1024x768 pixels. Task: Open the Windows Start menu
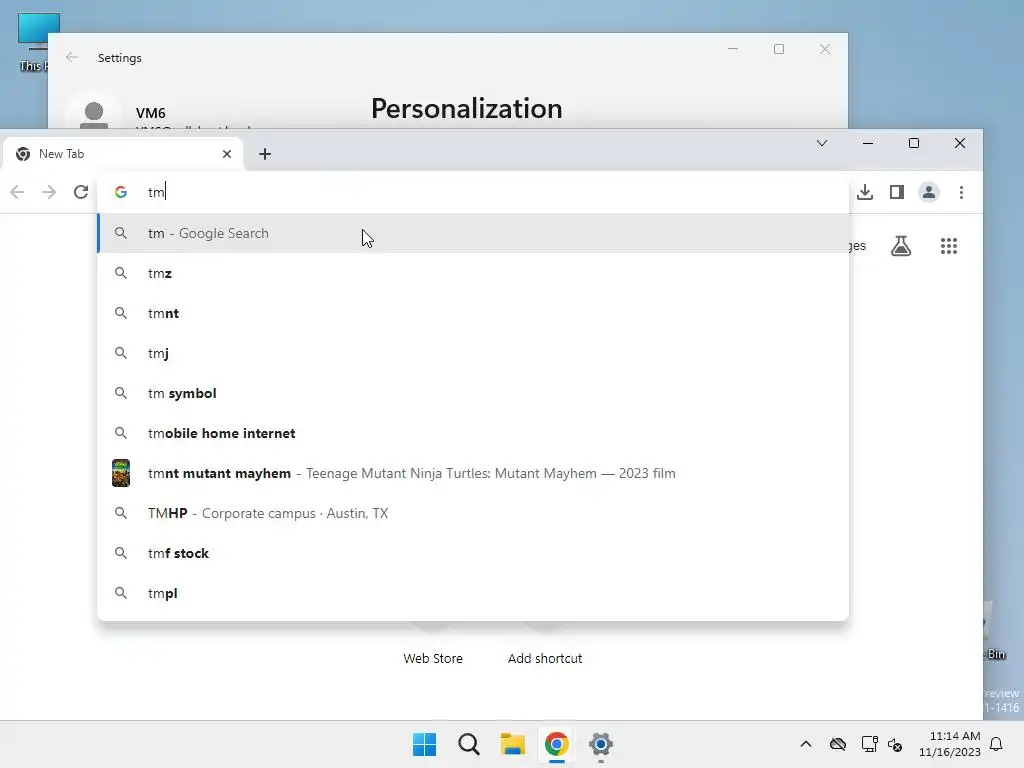click(x=424, y=744)
